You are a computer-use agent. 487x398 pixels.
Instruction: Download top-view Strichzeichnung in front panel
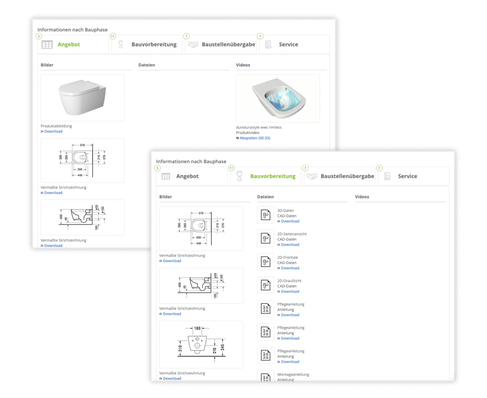tap(172, 261)
